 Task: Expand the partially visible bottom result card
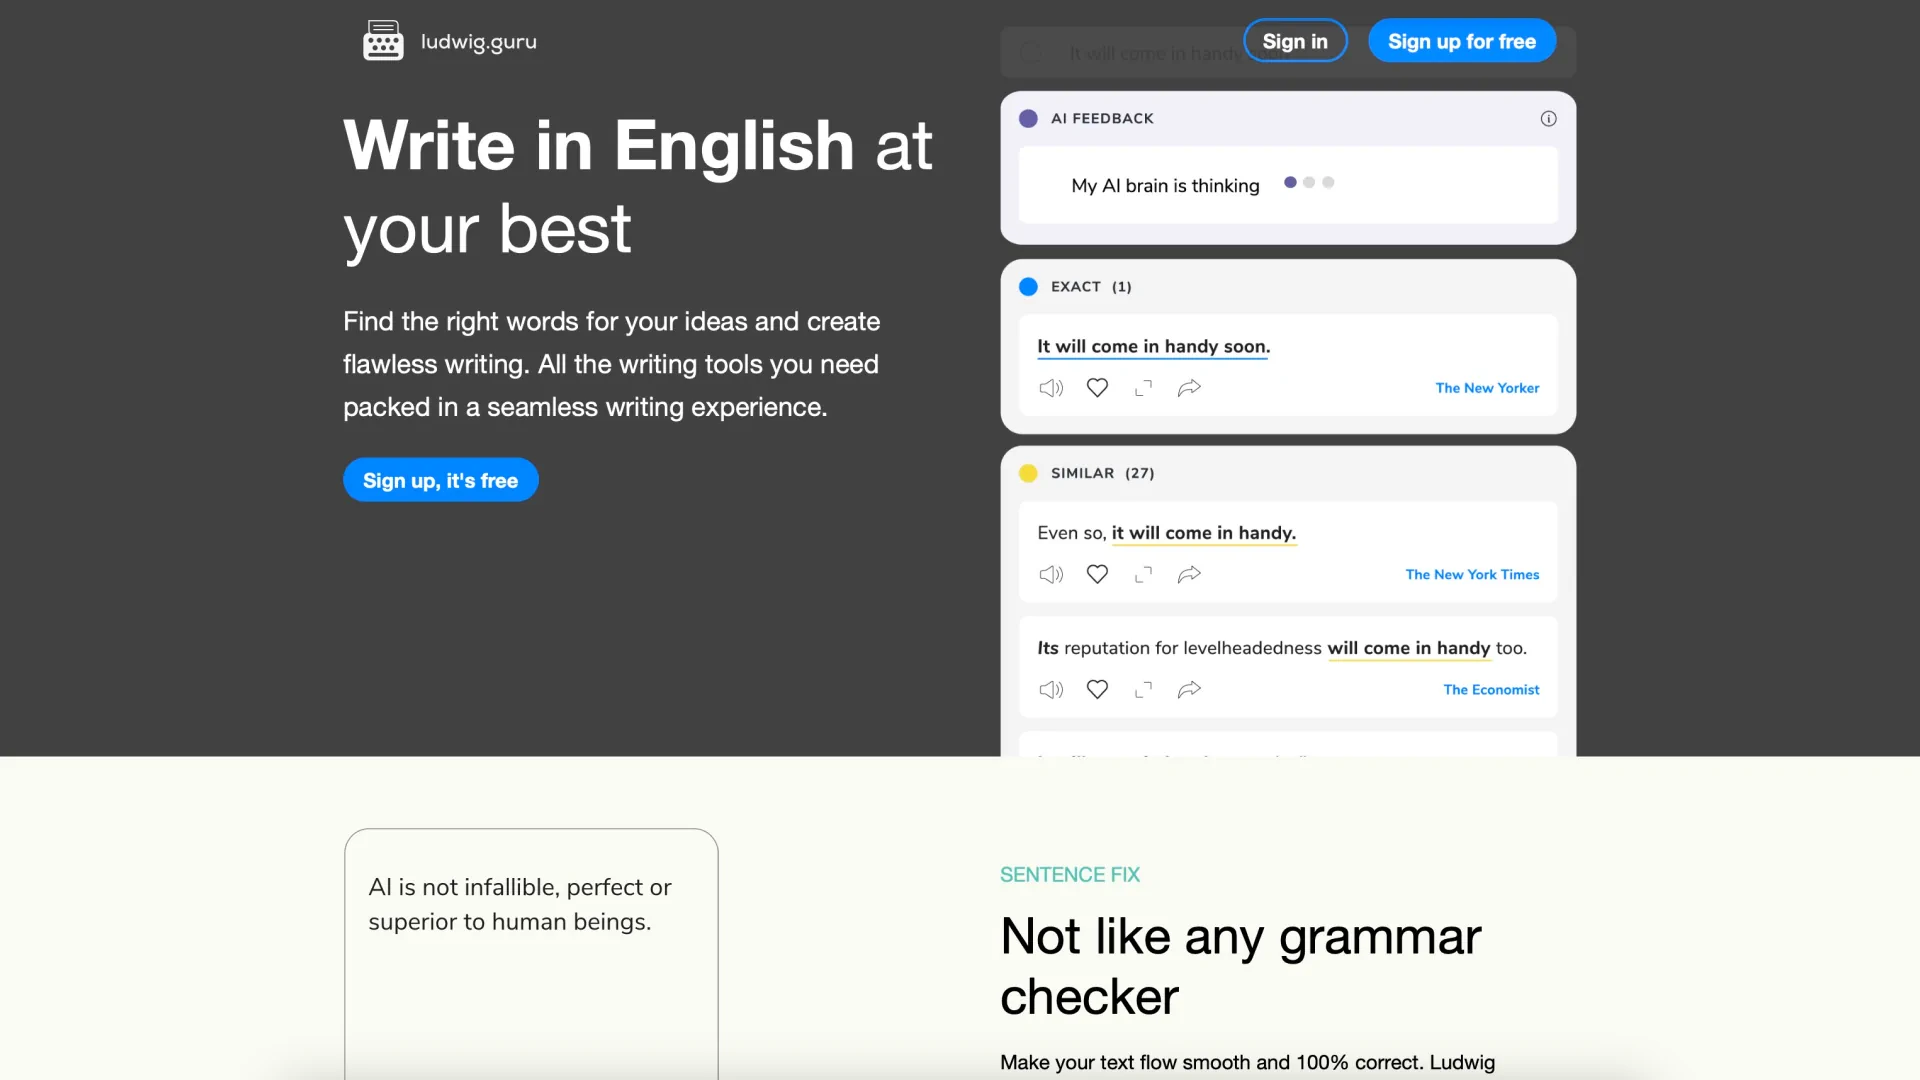[1288, 753]
